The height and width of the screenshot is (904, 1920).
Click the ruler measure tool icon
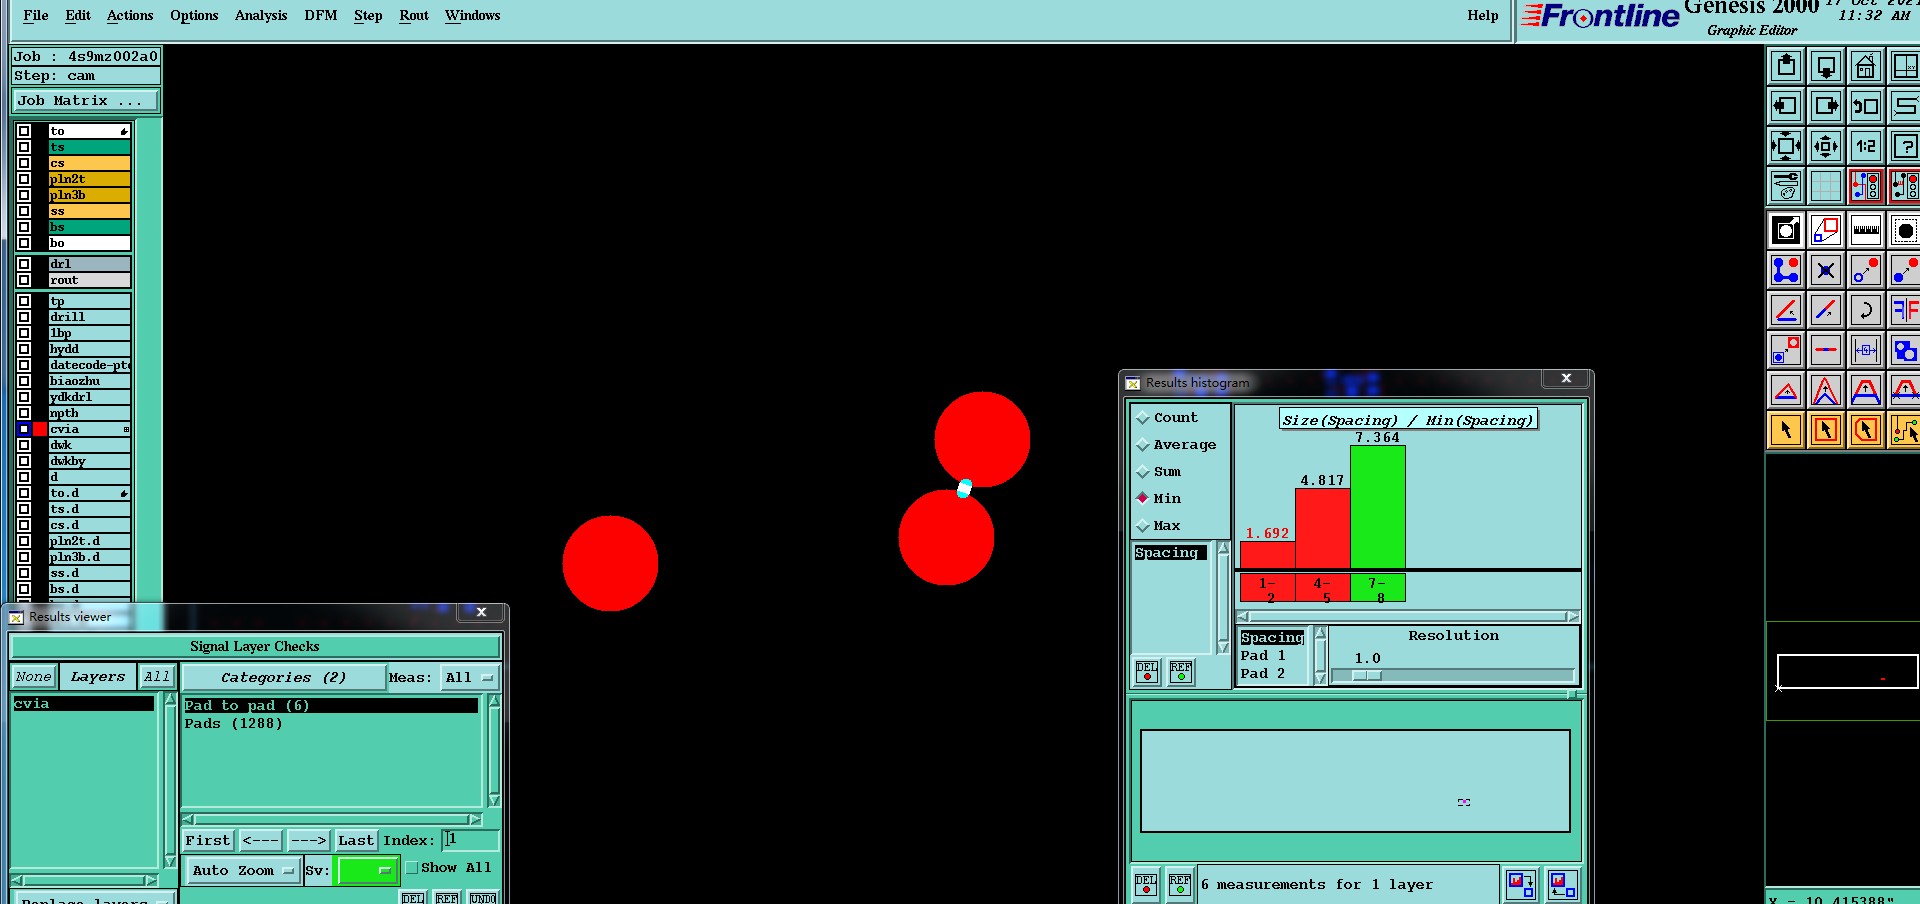pos(1866,230)
